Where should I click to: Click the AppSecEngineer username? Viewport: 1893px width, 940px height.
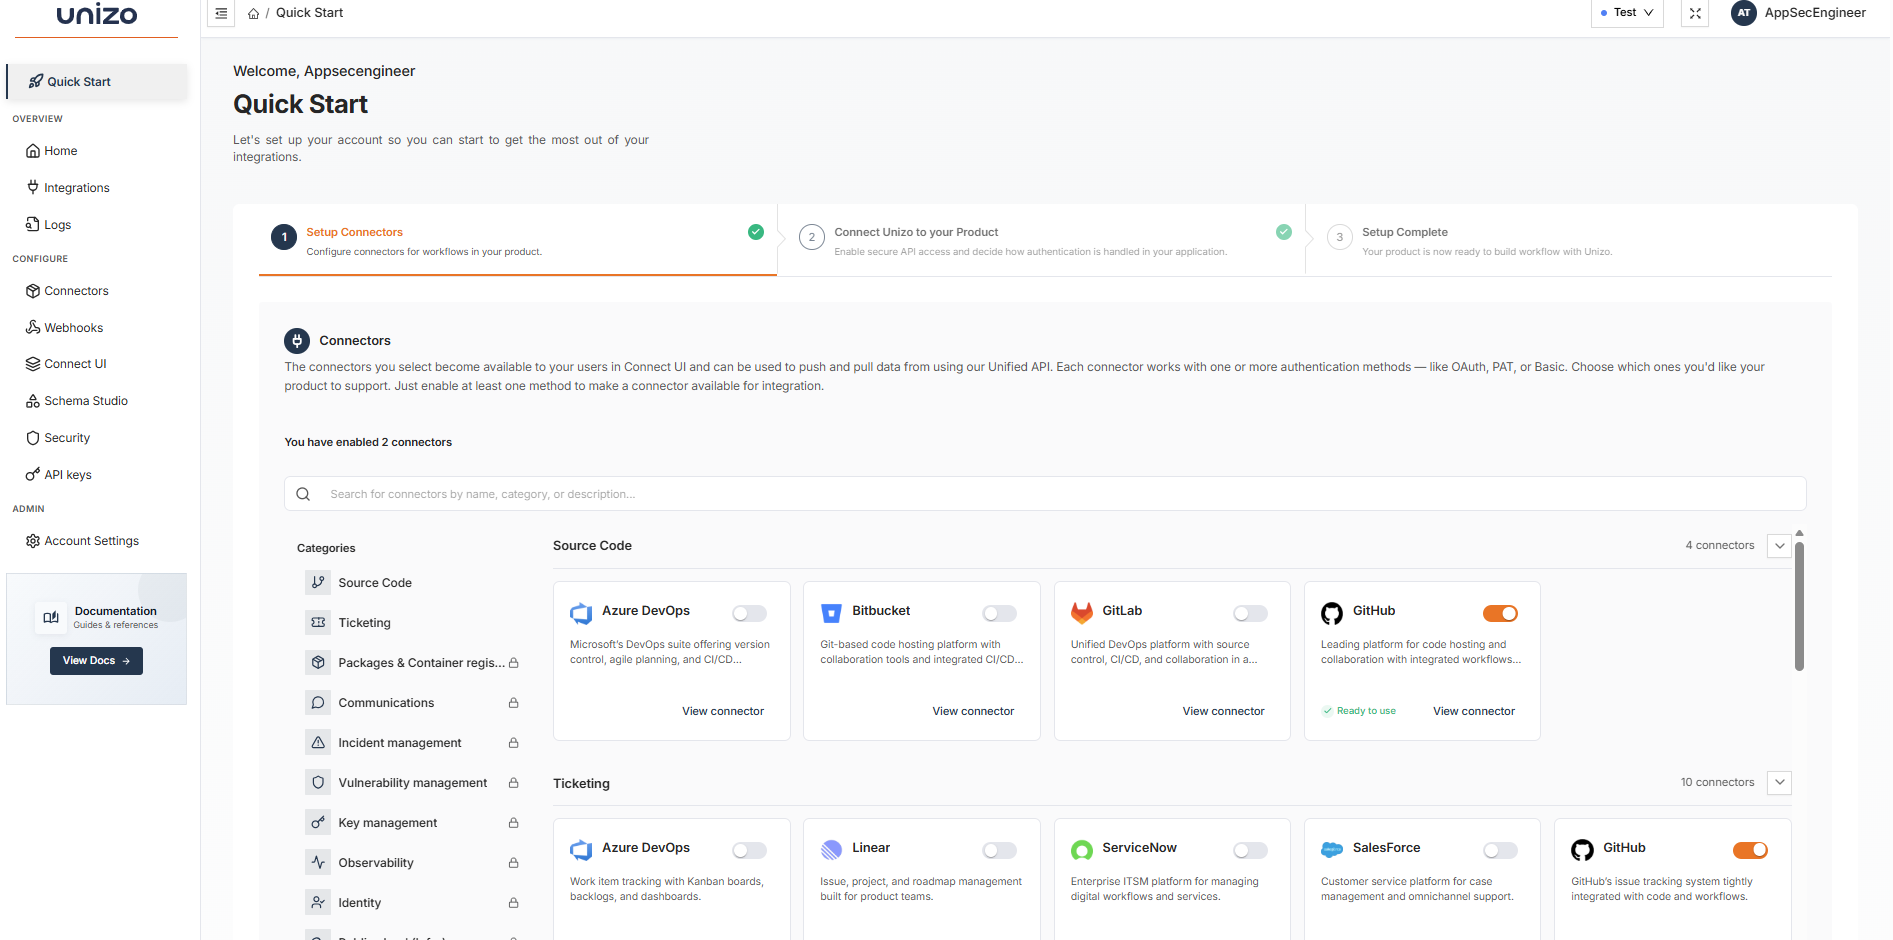1815,13
